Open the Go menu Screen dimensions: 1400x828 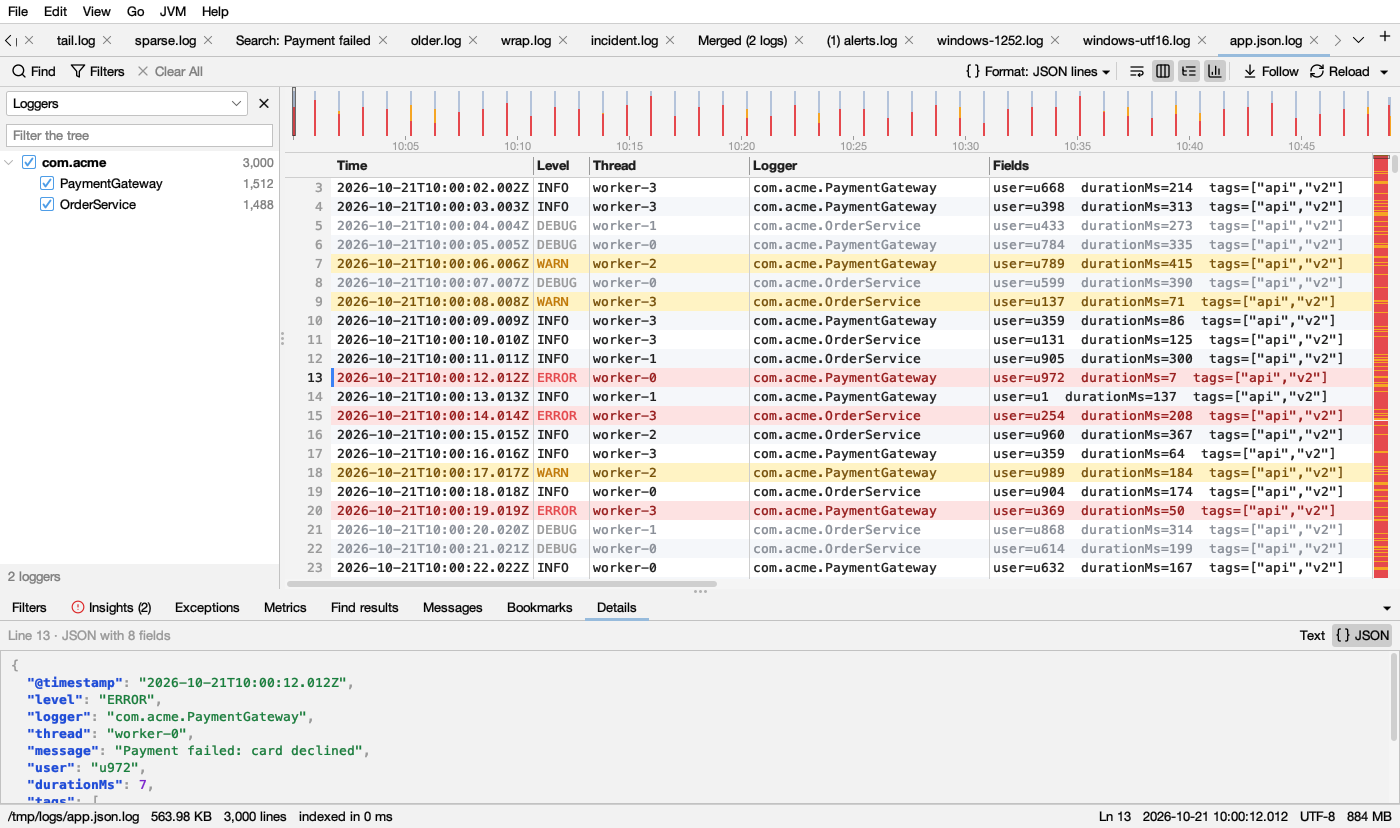click(136, 11)
